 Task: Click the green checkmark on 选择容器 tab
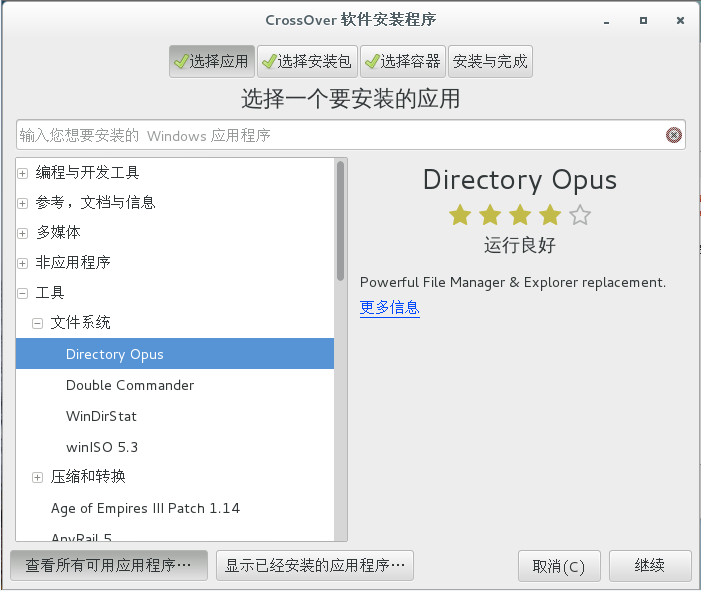(371, 61)
